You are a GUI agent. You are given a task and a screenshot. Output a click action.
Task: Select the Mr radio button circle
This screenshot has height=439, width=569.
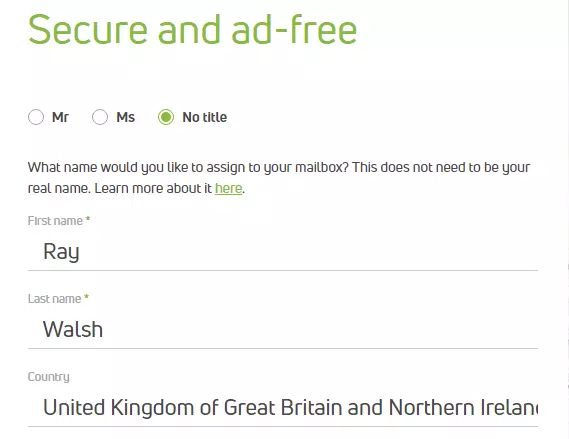[36, 117]
